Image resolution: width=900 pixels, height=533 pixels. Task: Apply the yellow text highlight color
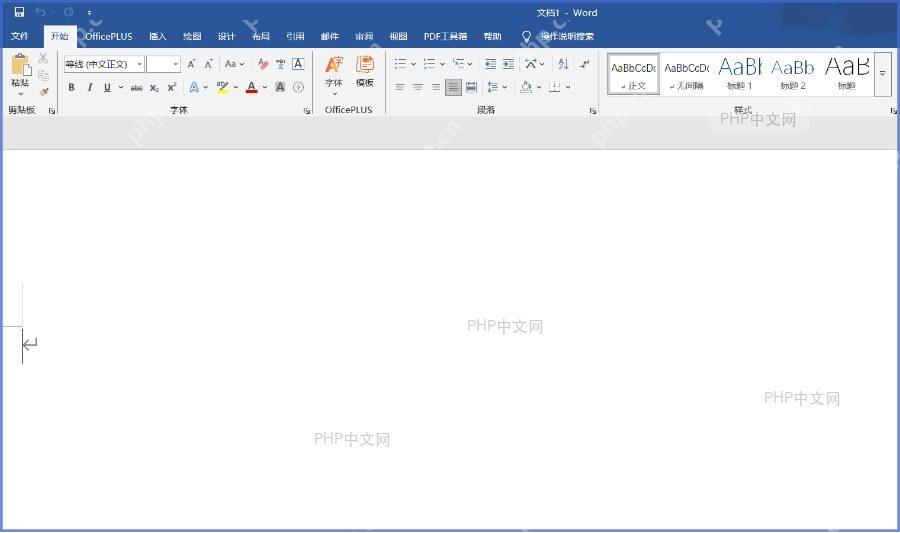(x=222, y=87)
